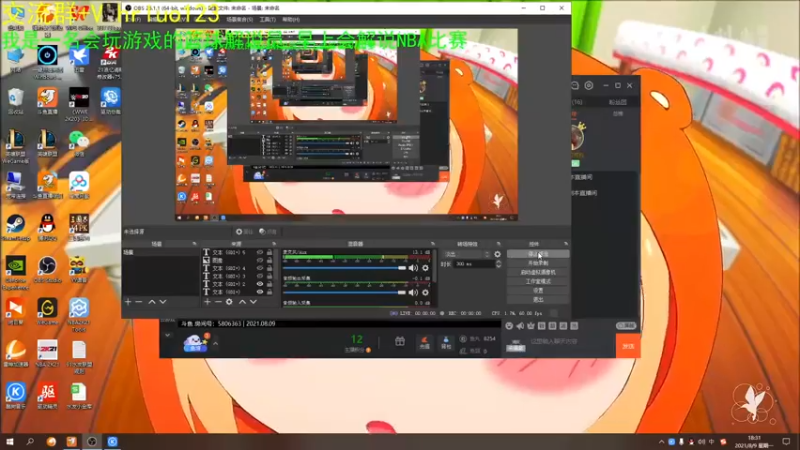Open OBS 设置 settings button
This screenshot has height=450, width=800.
pyautogui.click(x=538, y=291)
